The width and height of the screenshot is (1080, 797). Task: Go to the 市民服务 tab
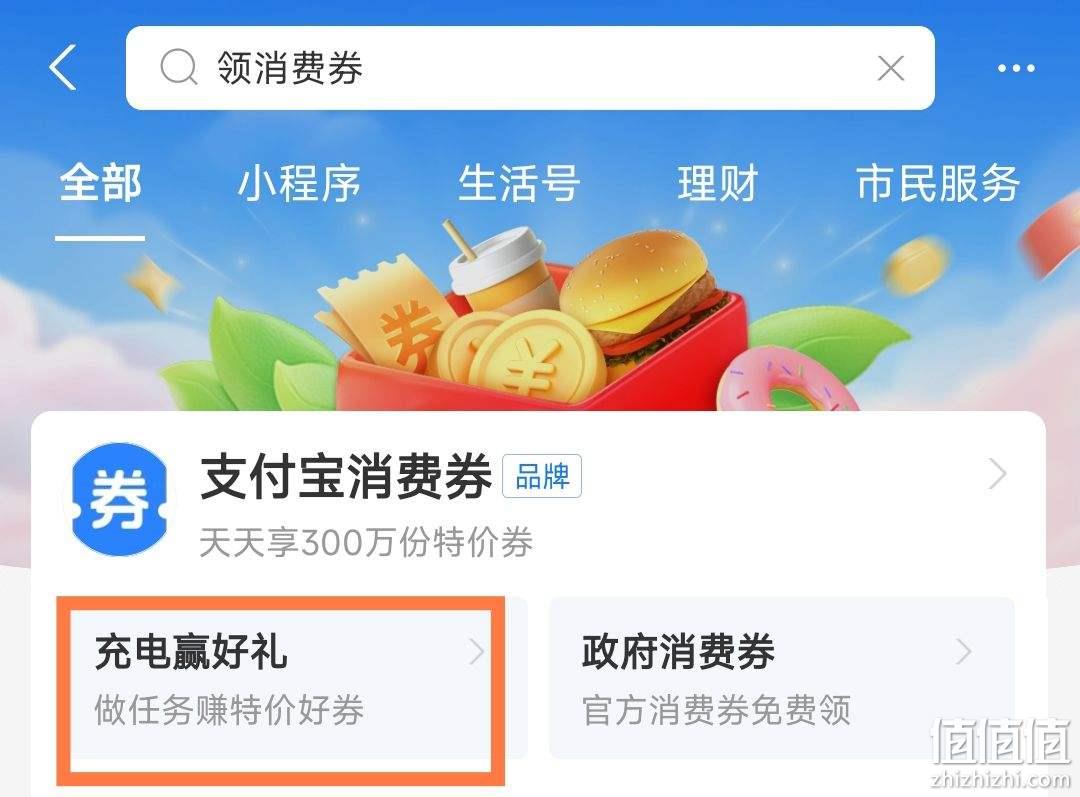938,183
